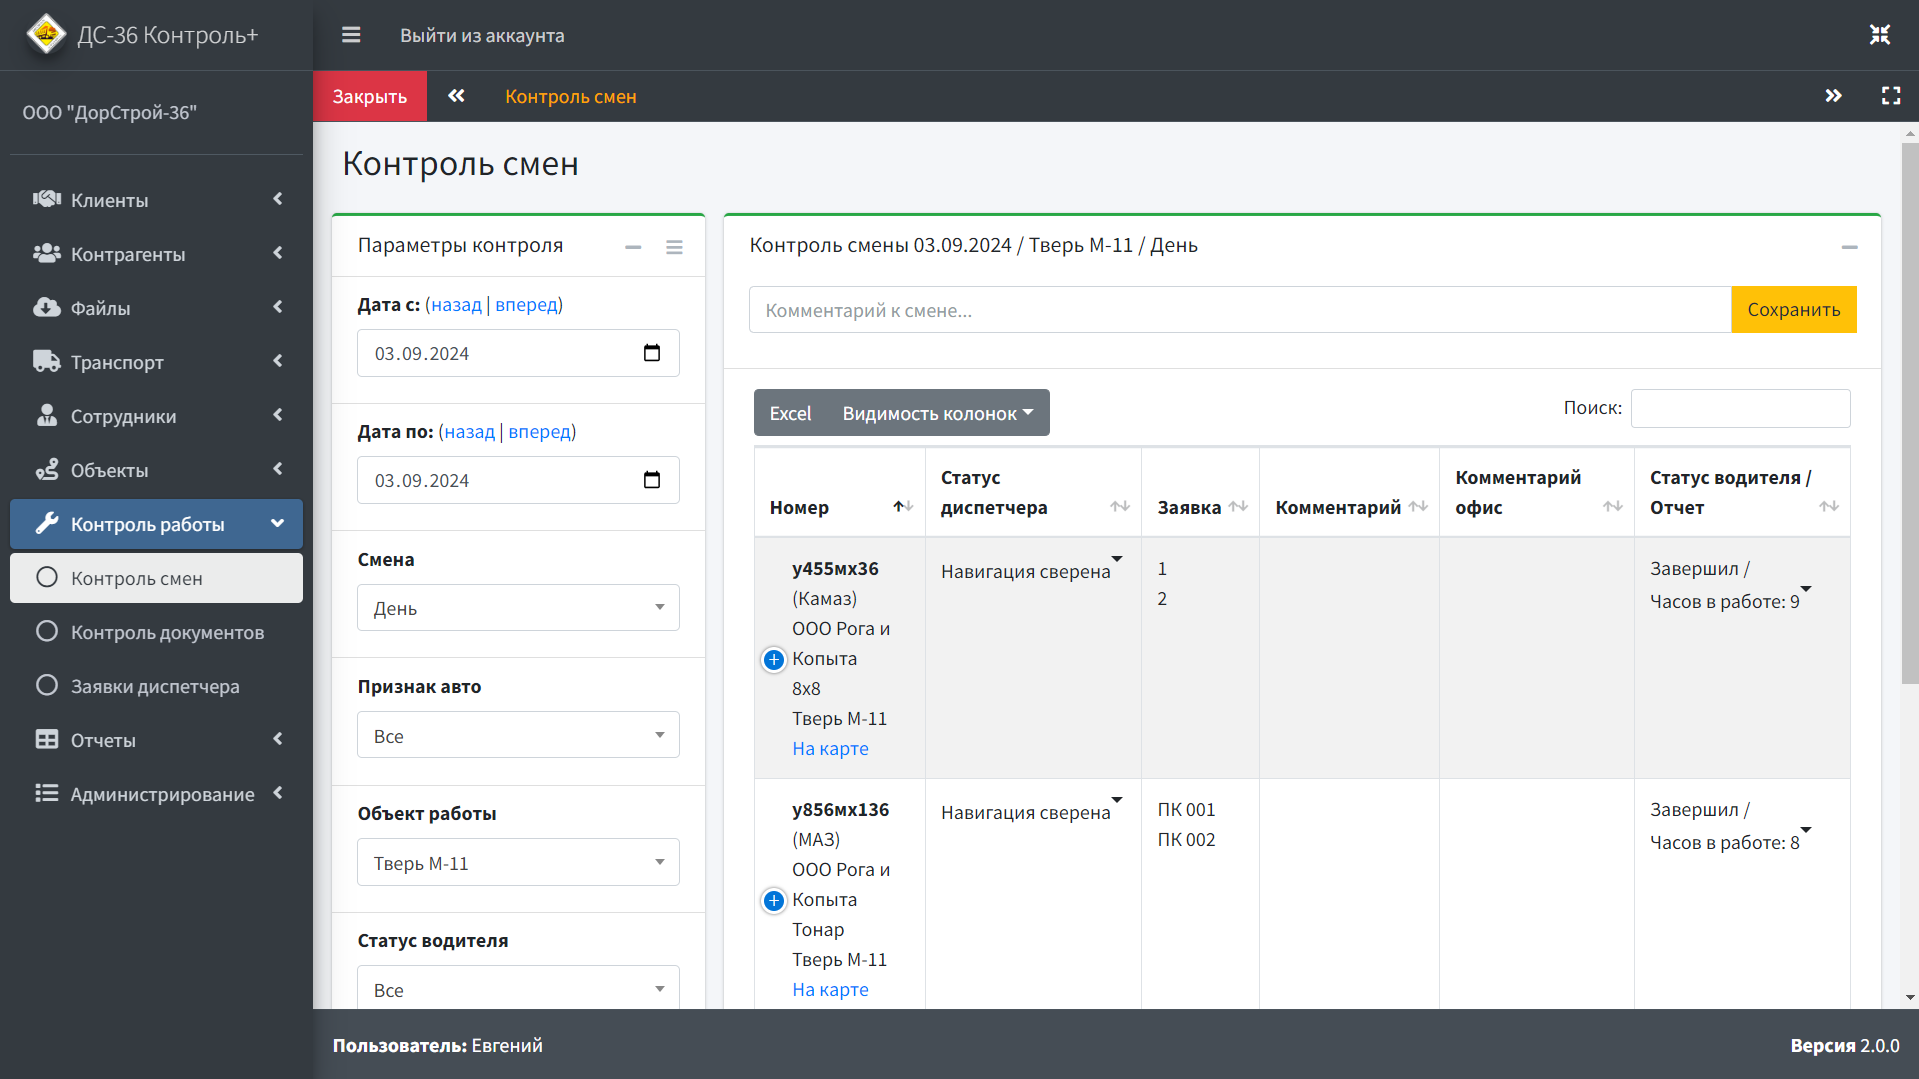Screen dimensions: 1919x1079
Task: Click the Дата с date field 03.09.2024
Action: coord(518,353)
